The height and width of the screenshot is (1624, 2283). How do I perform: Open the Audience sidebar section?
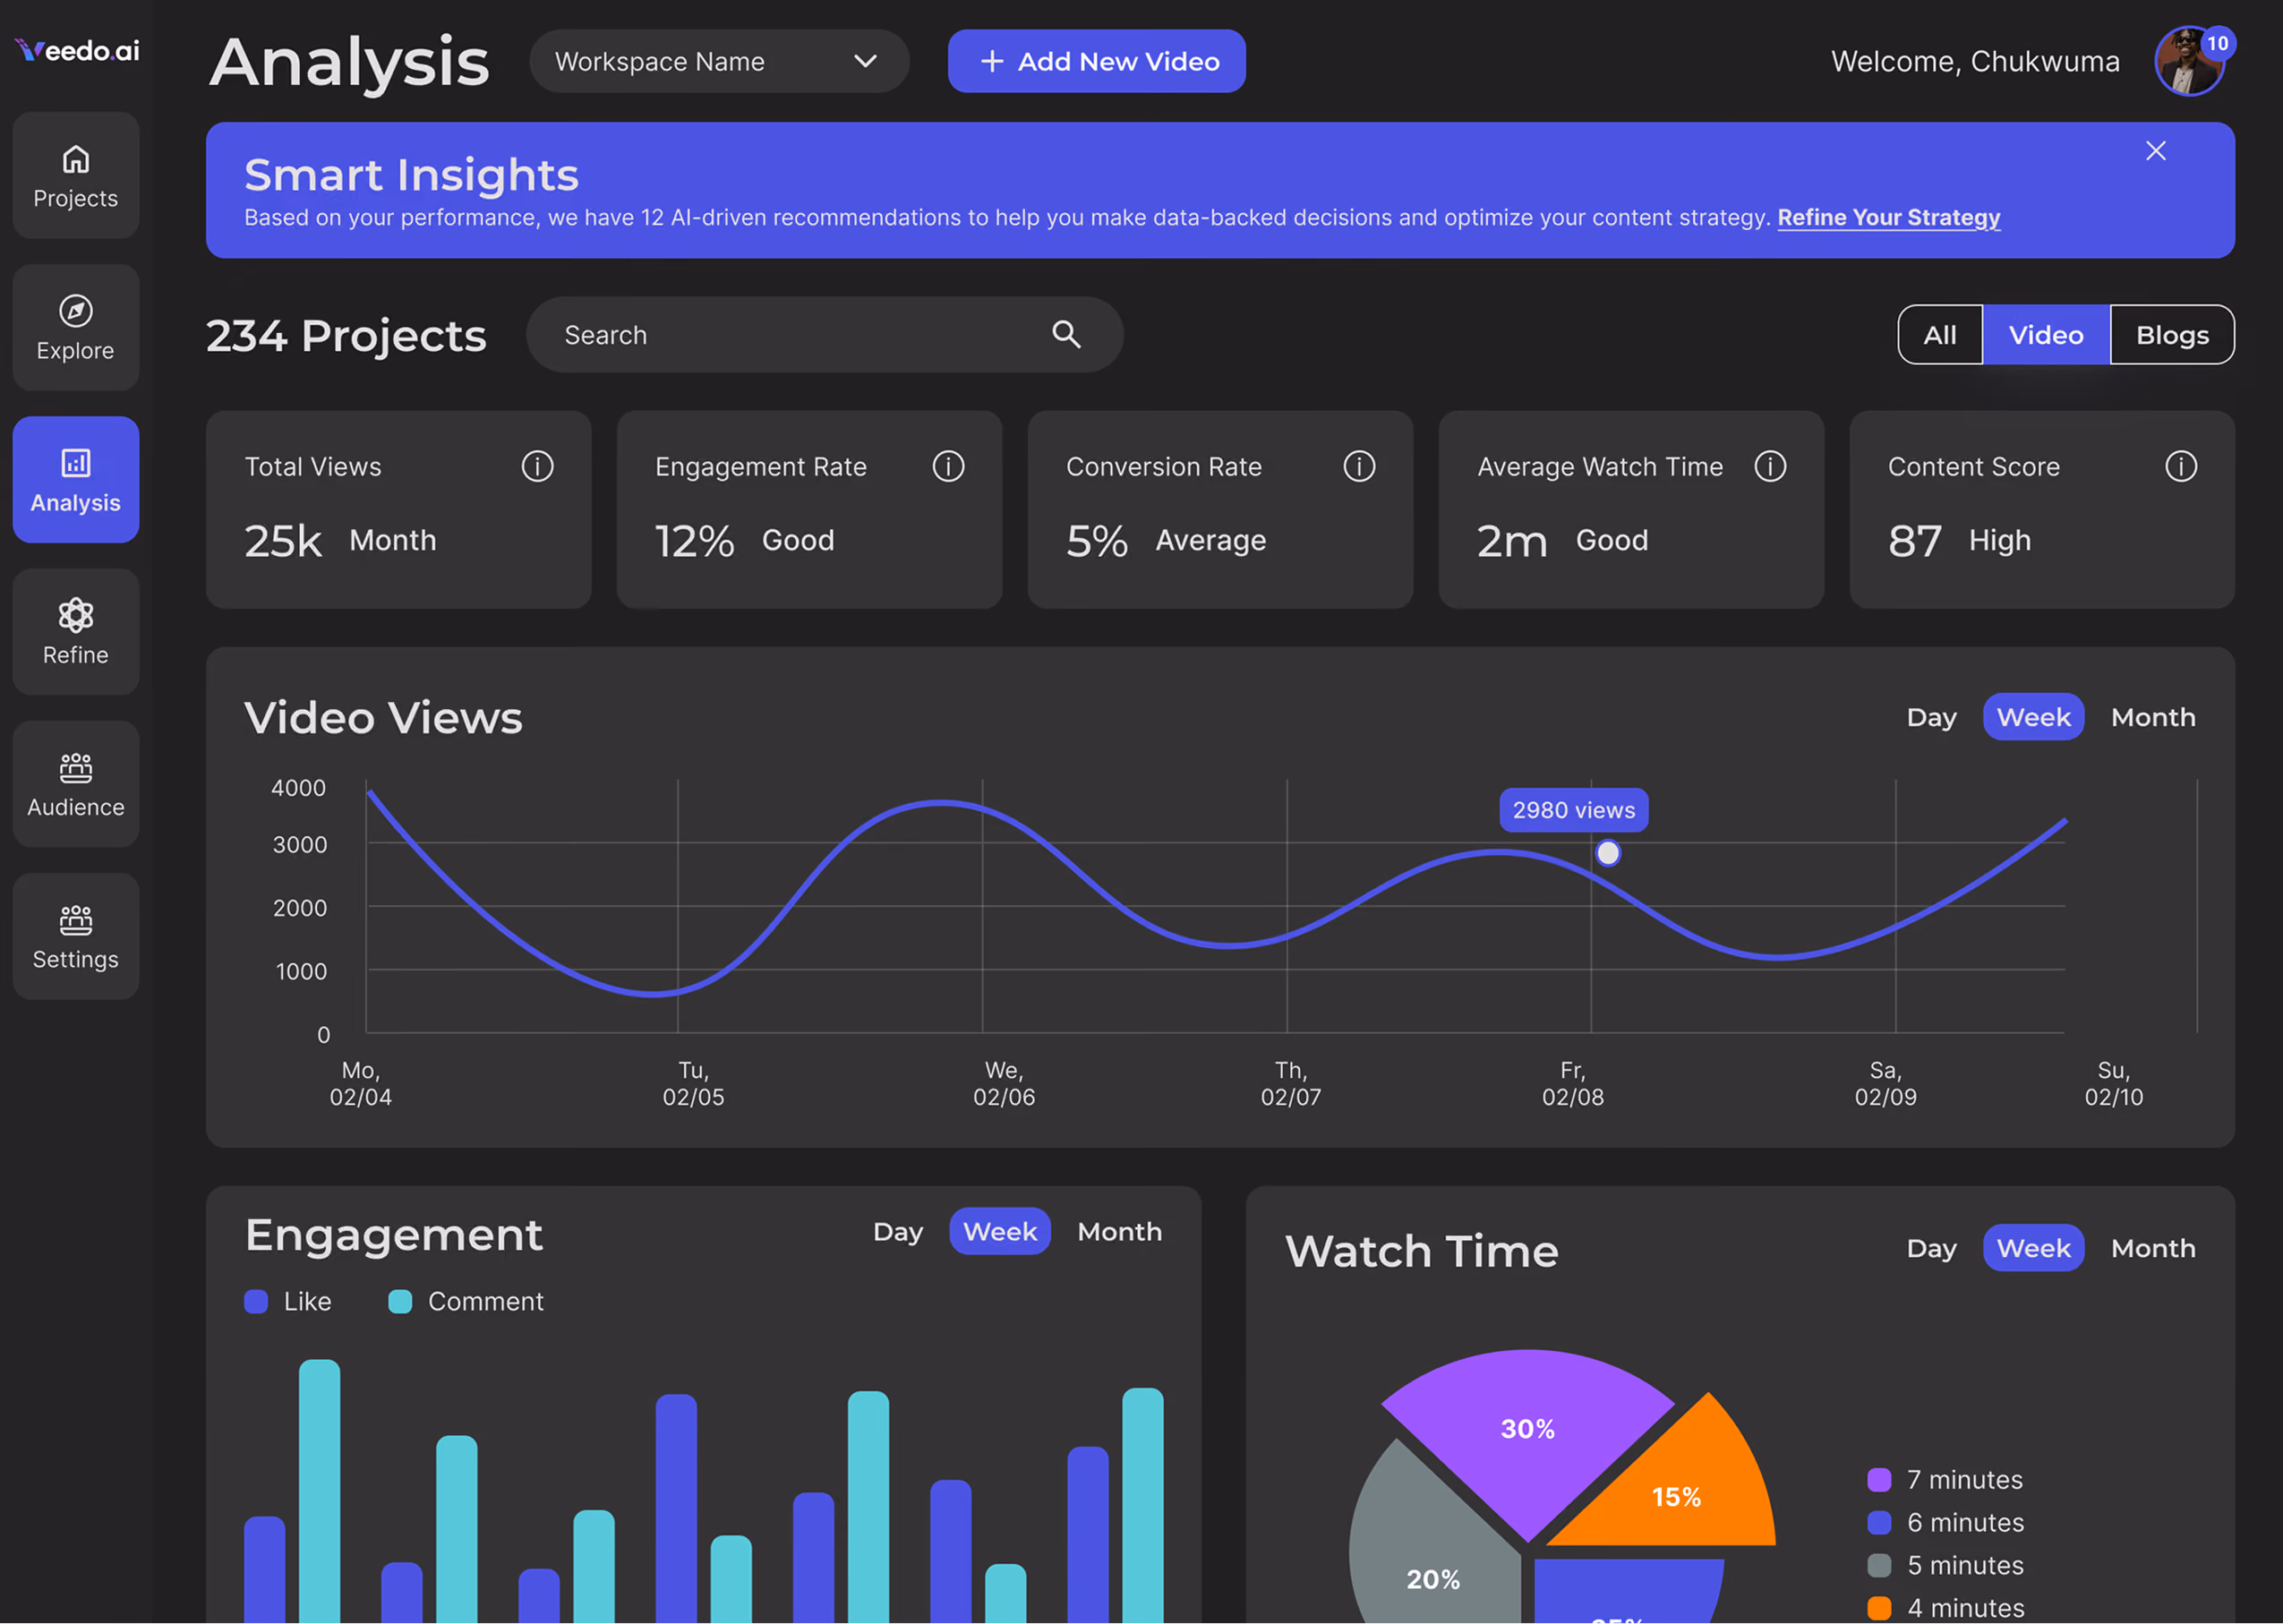(76, 783)
